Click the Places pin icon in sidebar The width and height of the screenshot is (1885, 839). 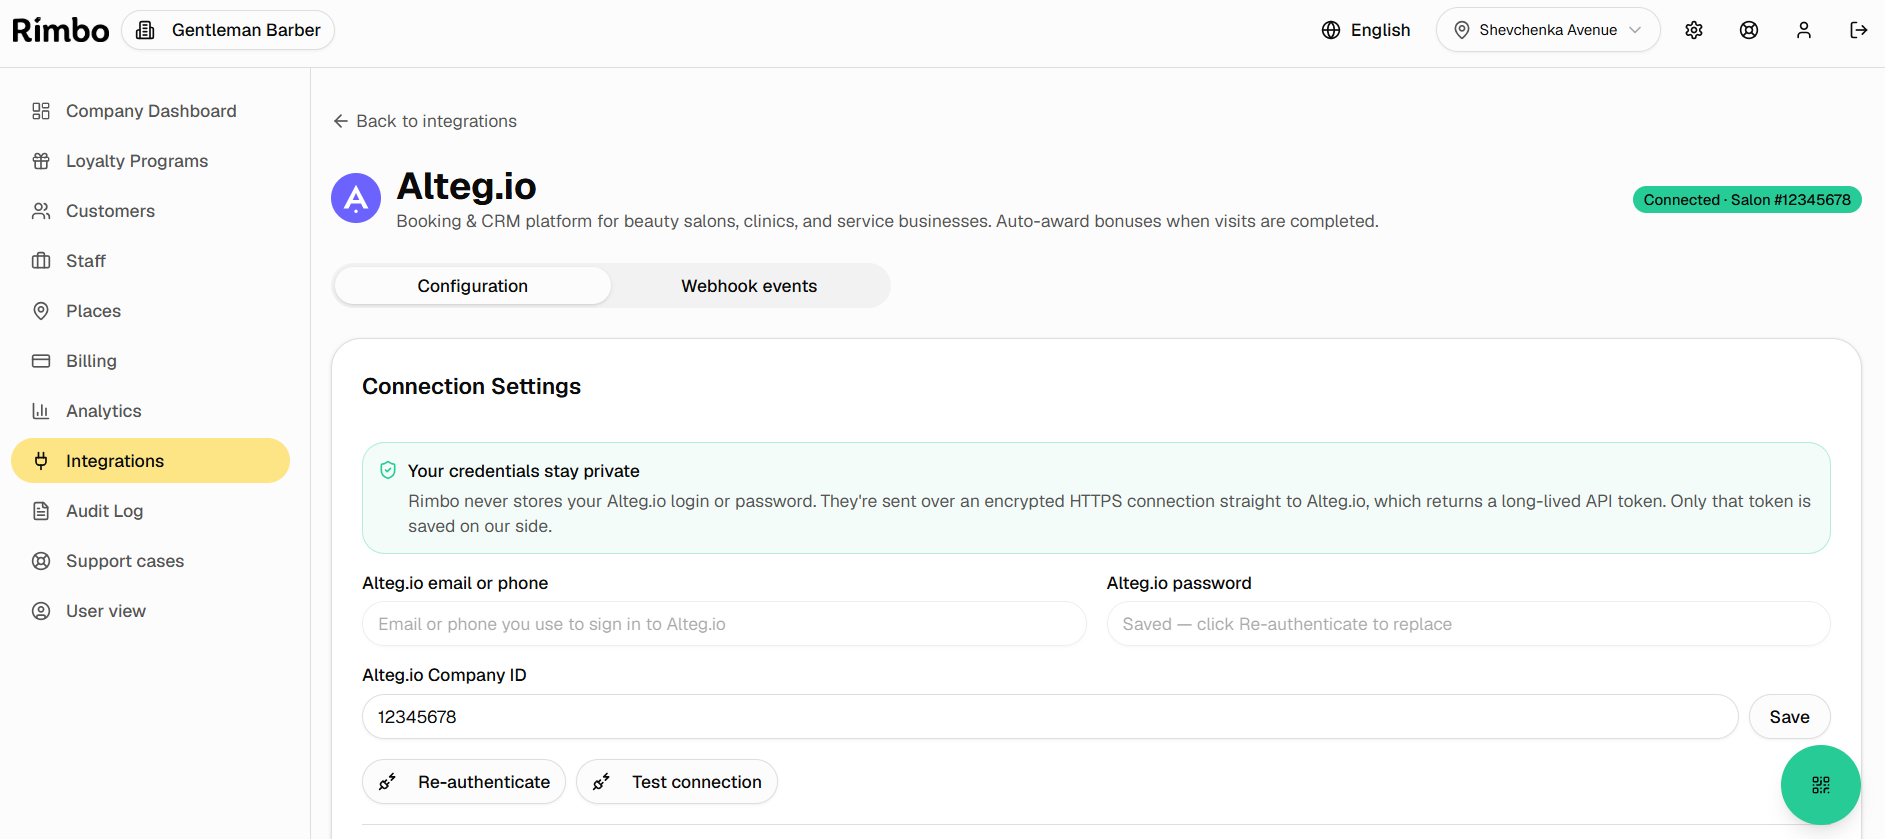click(x=41, y=311)
